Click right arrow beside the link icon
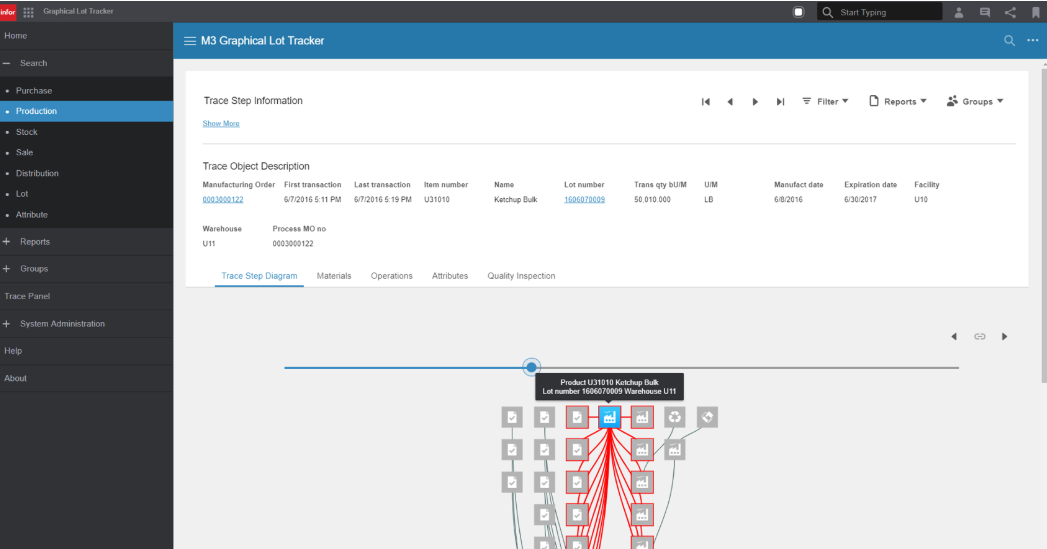This screenshot has width=1047, height=549. point(1004,337)
